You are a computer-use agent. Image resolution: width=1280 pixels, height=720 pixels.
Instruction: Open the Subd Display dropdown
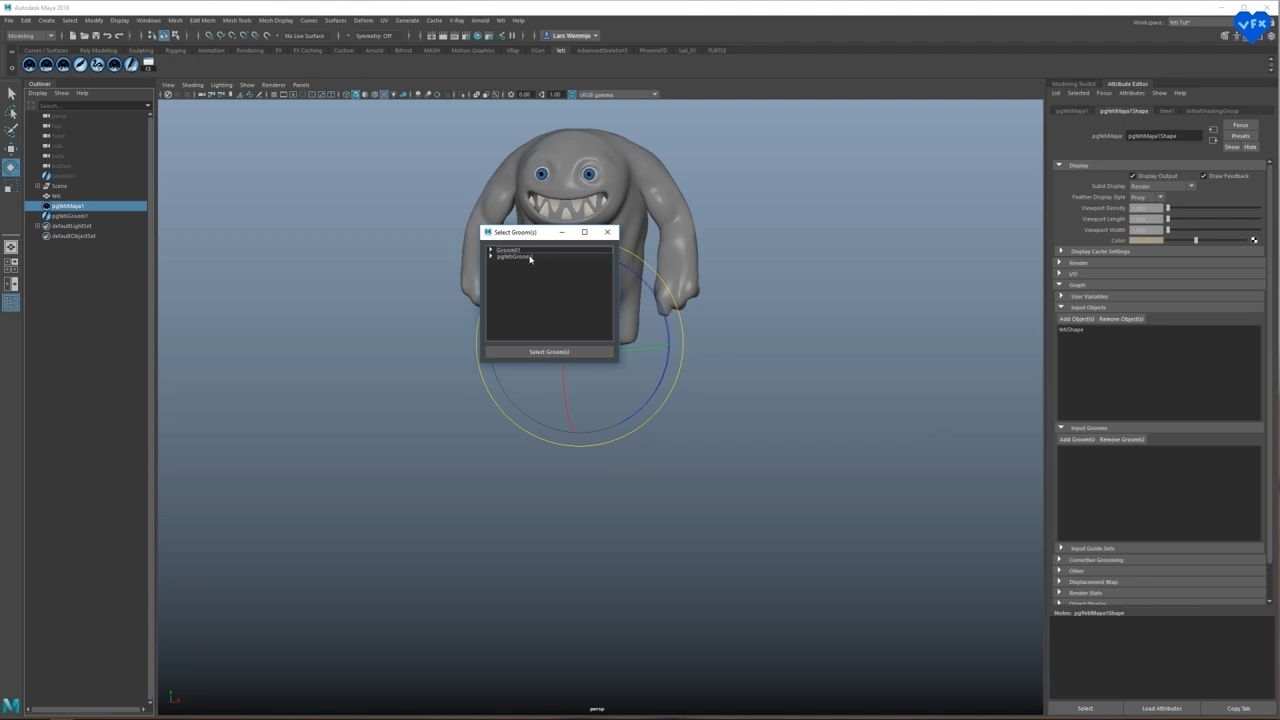(1162, 186)
